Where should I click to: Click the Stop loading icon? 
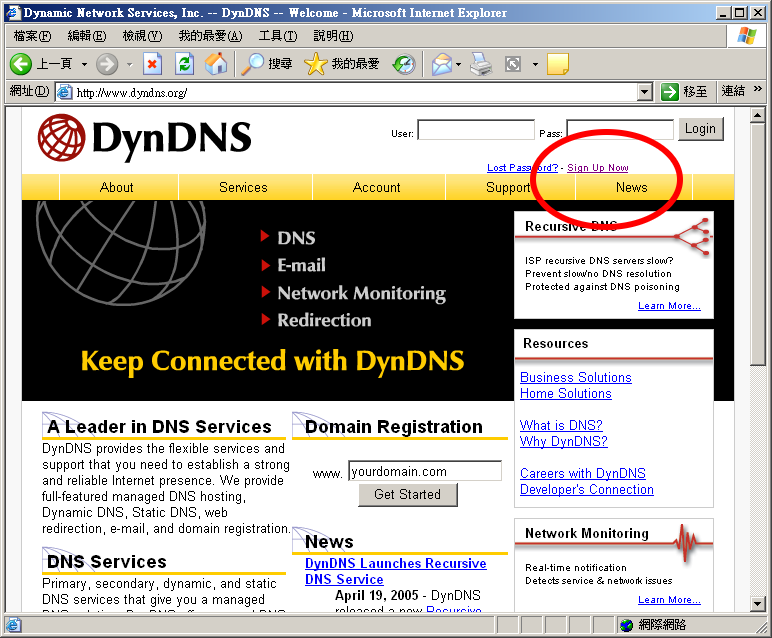pos(152,64)
